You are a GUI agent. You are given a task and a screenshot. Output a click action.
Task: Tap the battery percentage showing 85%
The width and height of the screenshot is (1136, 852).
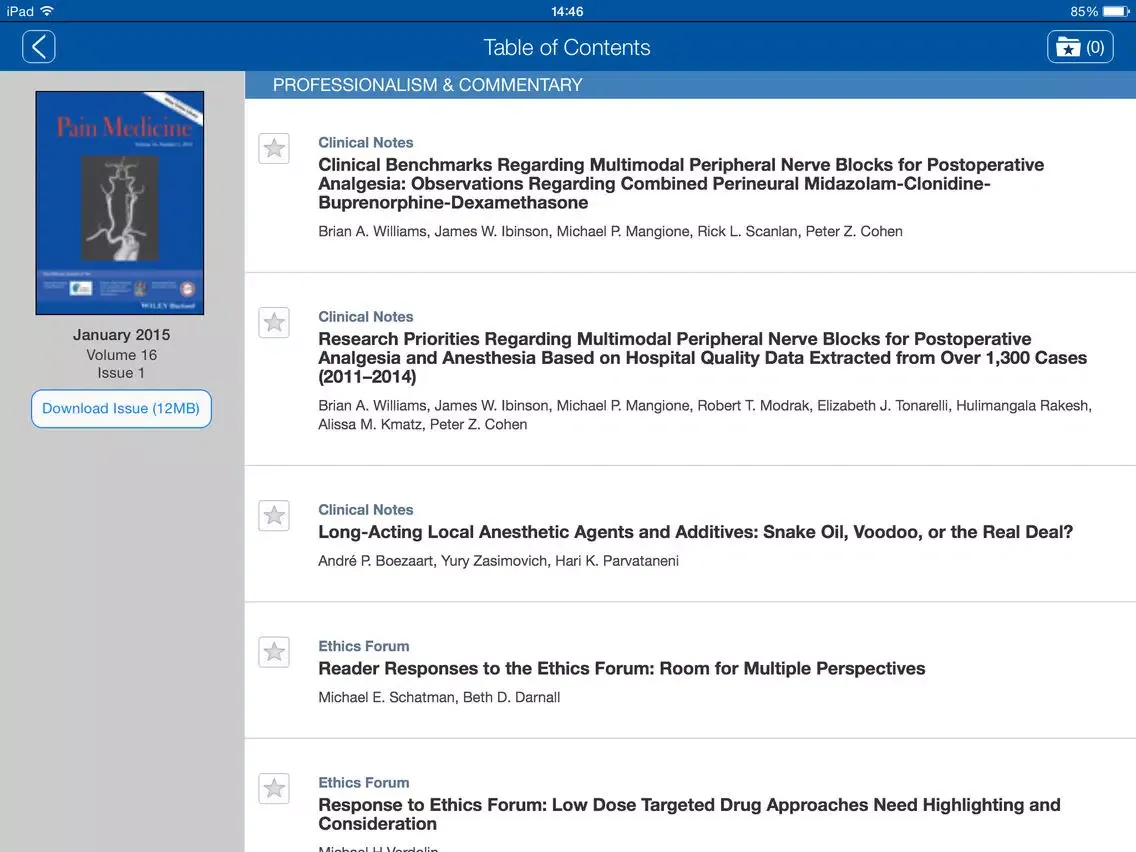click(x=1085, y=11)
